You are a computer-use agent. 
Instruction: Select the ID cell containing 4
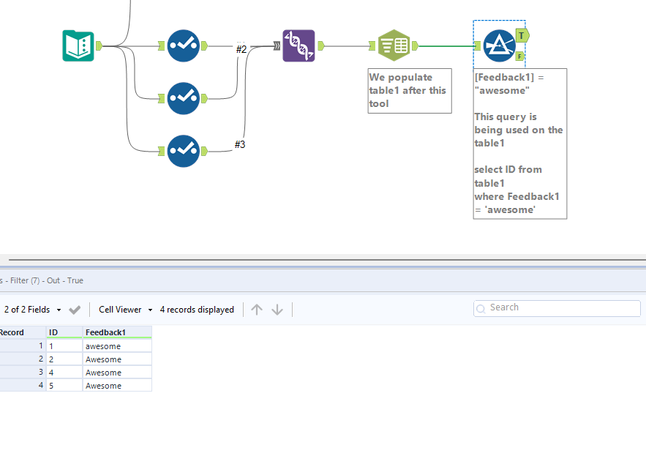(x=64, y=373)
